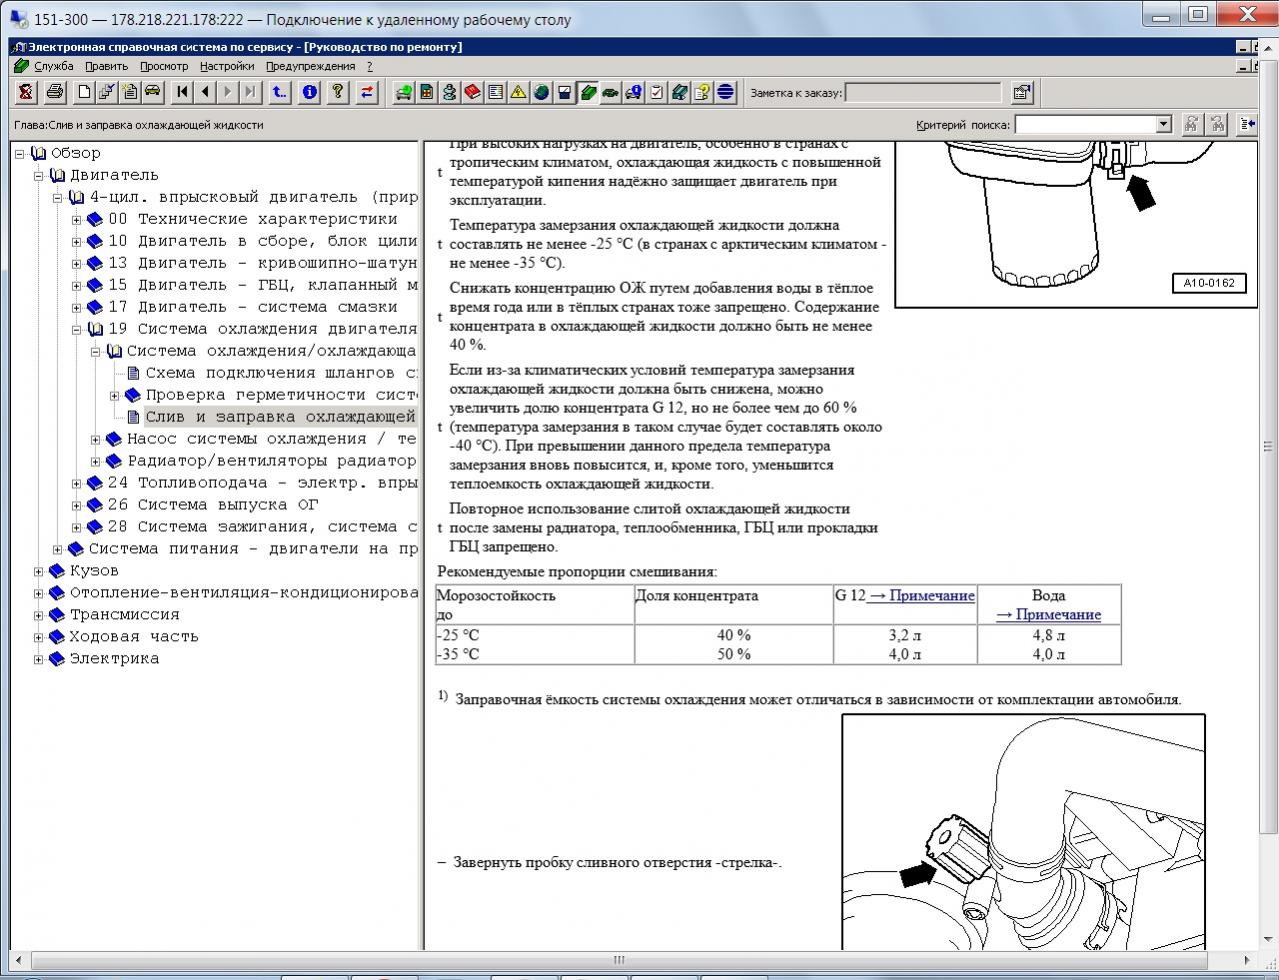1279x980 pixels.
Task: Open the red book toolbar icon
Action: 472,93
